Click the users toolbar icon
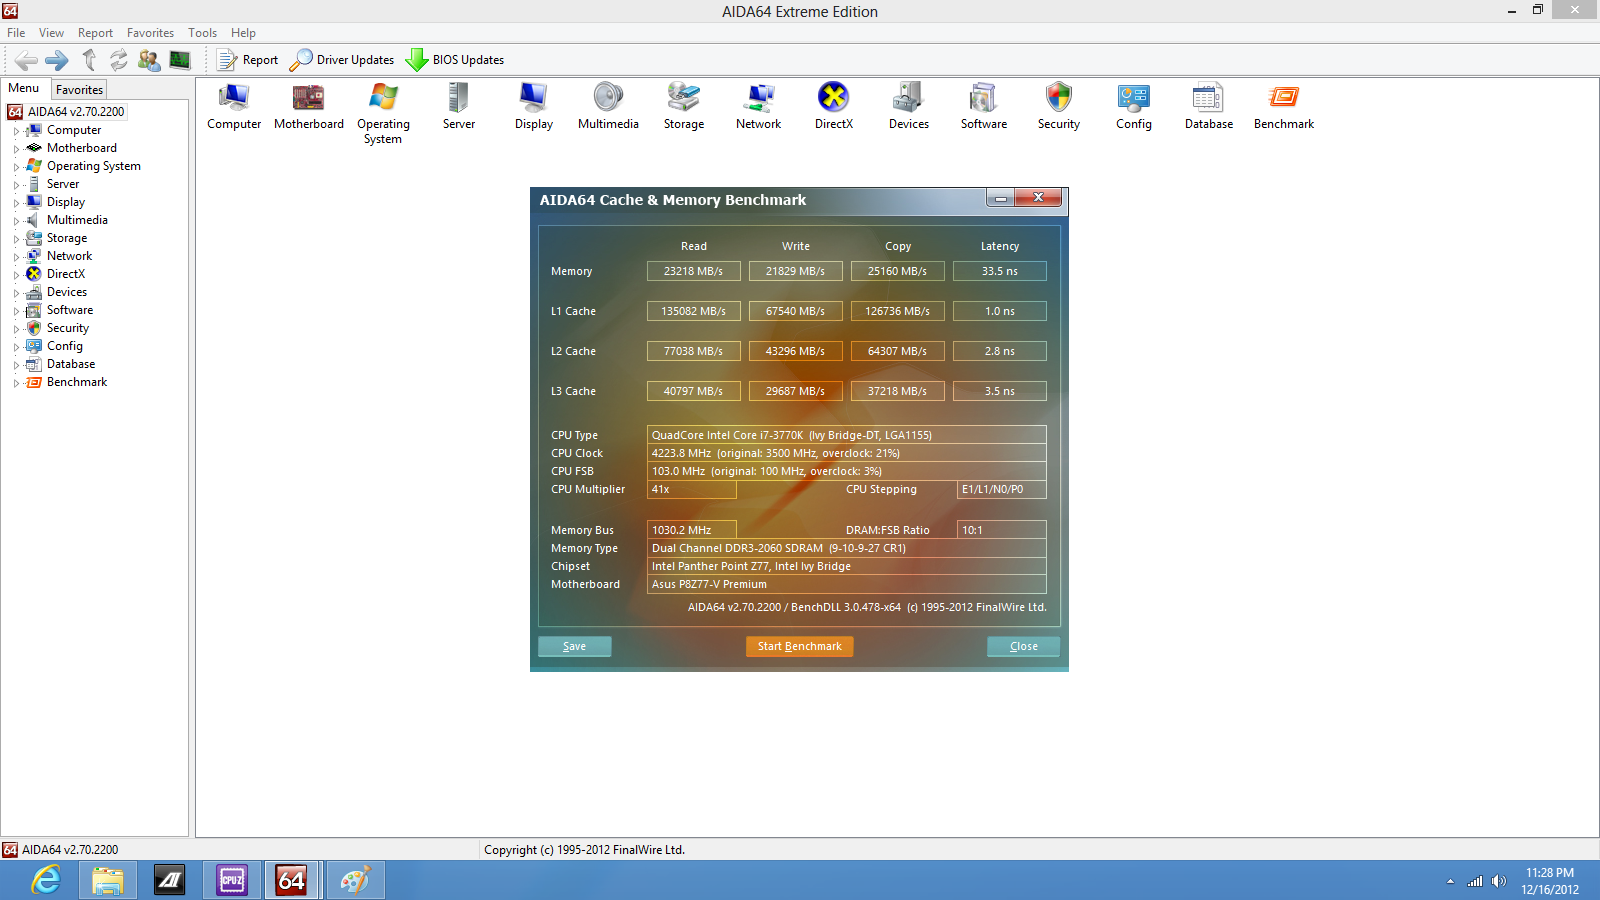 [x=149, y=60]
